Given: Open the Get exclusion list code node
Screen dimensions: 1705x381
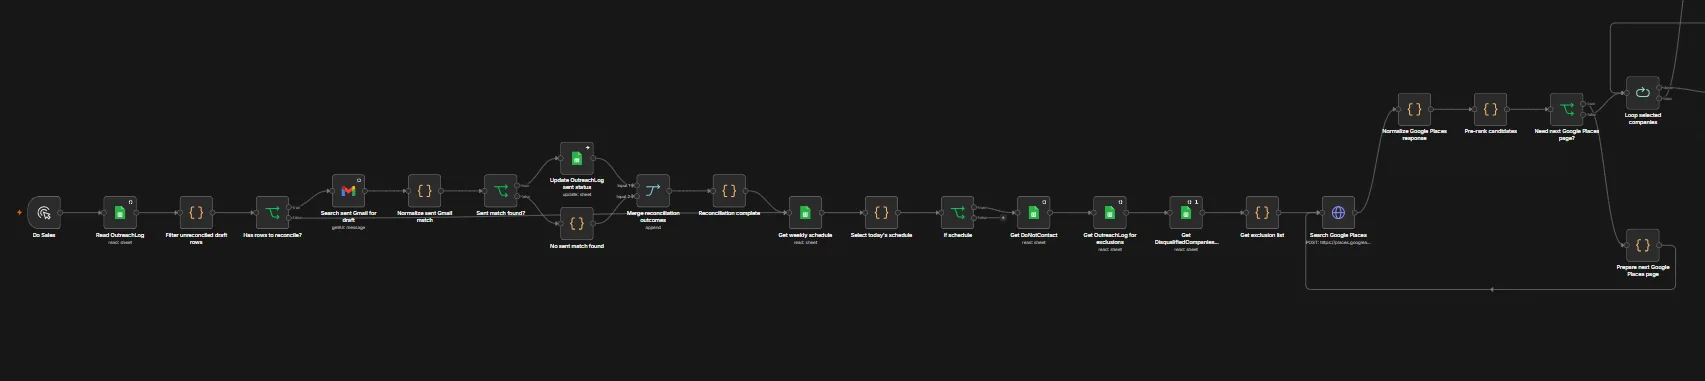Looking at the screenshot, I should [x=1262, y=212].
